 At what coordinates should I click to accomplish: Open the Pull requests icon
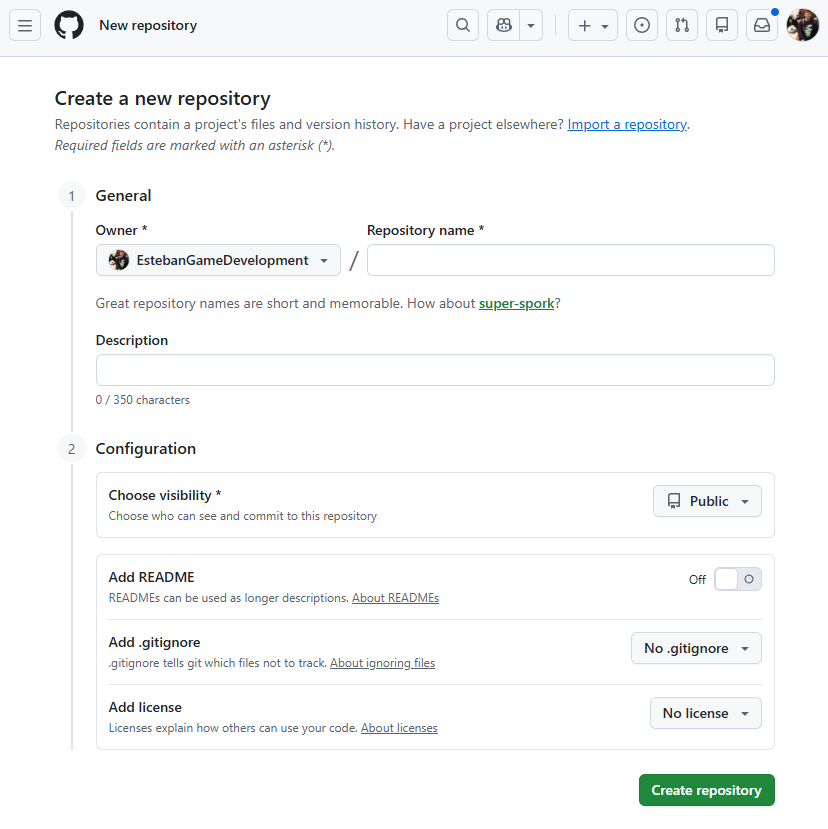pyautogui.click(x=682, y=26)
